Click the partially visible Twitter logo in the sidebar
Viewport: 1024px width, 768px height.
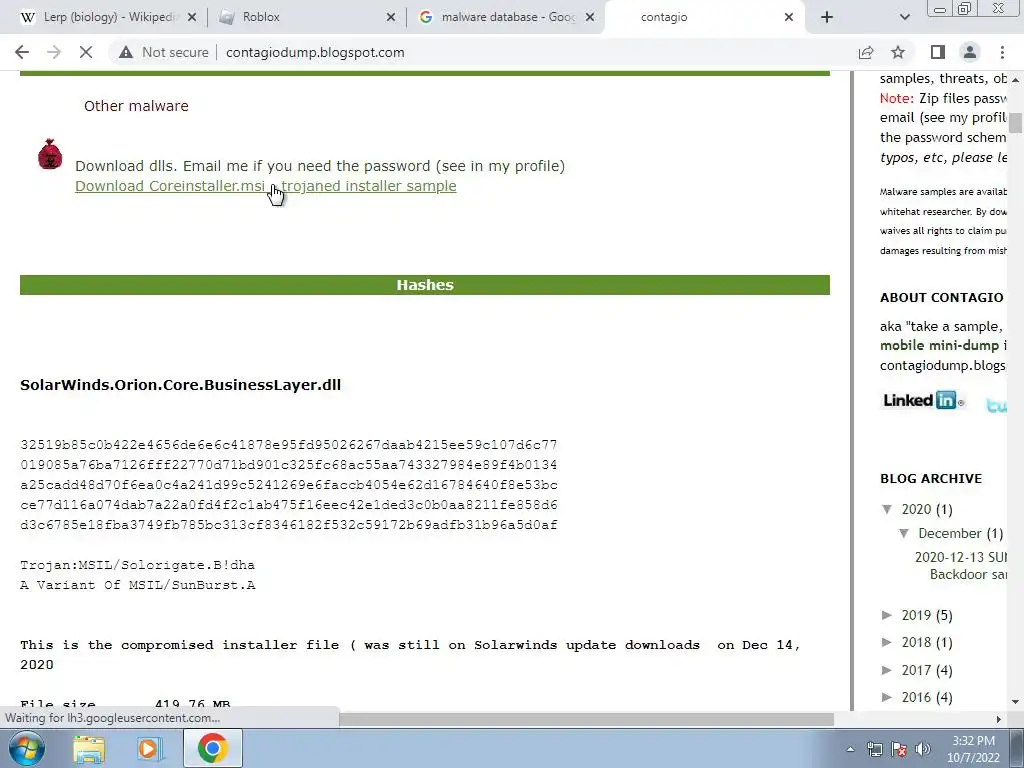click(997, 405)
